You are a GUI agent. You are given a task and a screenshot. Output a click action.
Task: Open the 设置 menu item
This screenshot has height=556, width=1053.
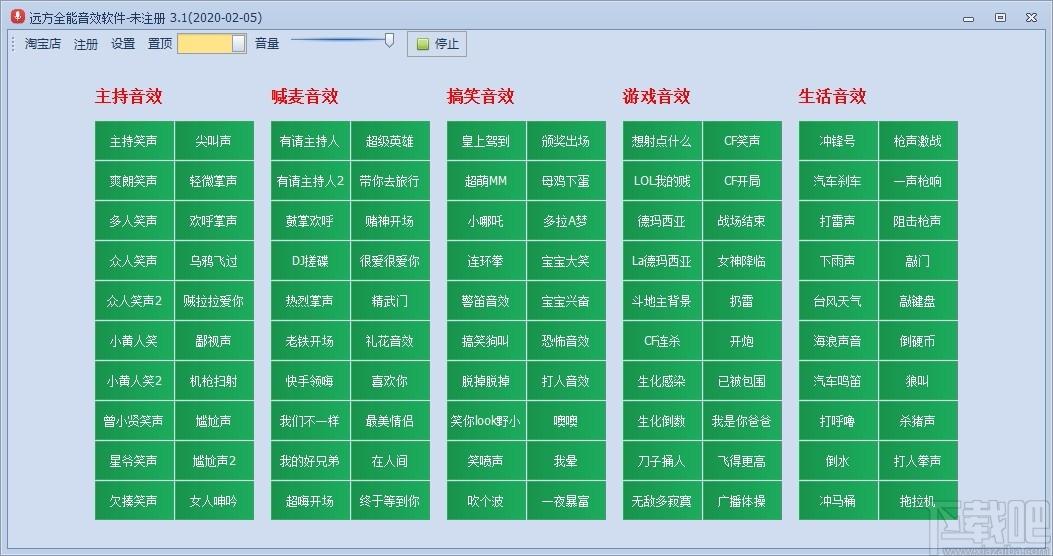click(123, 44)
